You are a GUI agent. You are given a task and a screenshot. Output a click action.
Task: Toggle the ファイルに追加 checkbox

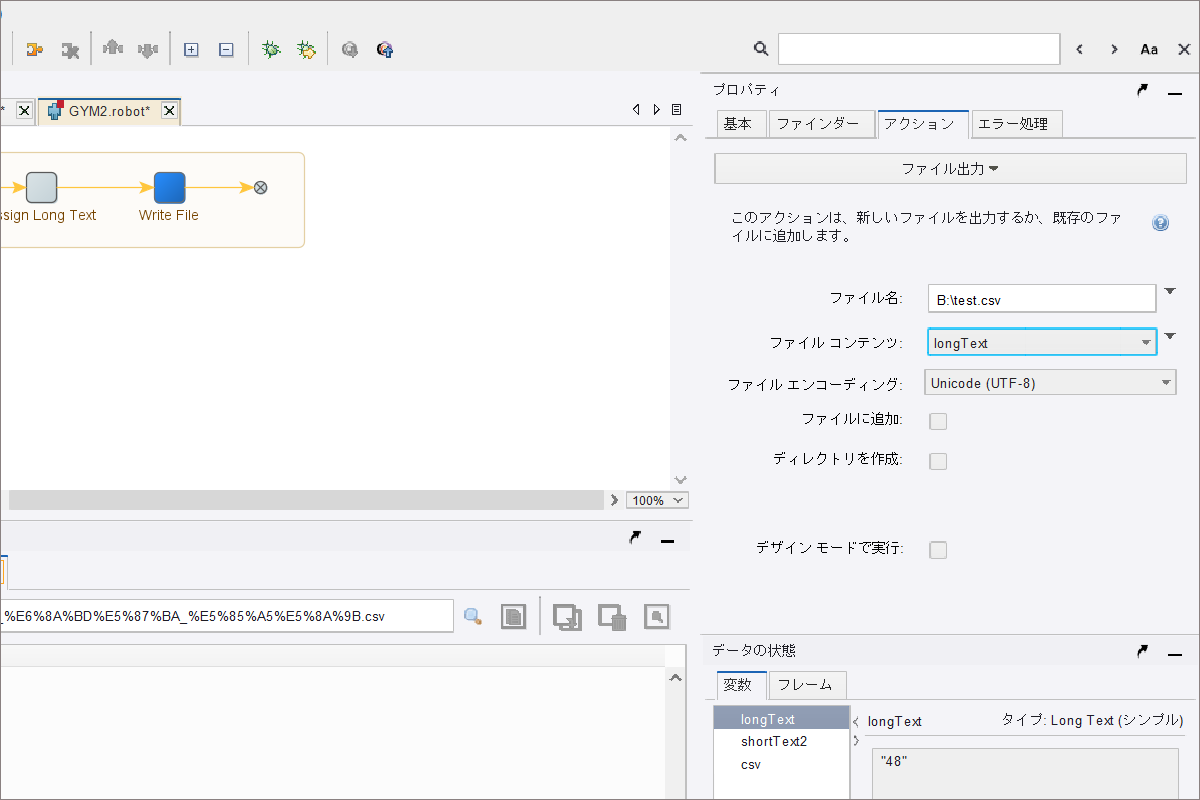click(x=938, y=421)
